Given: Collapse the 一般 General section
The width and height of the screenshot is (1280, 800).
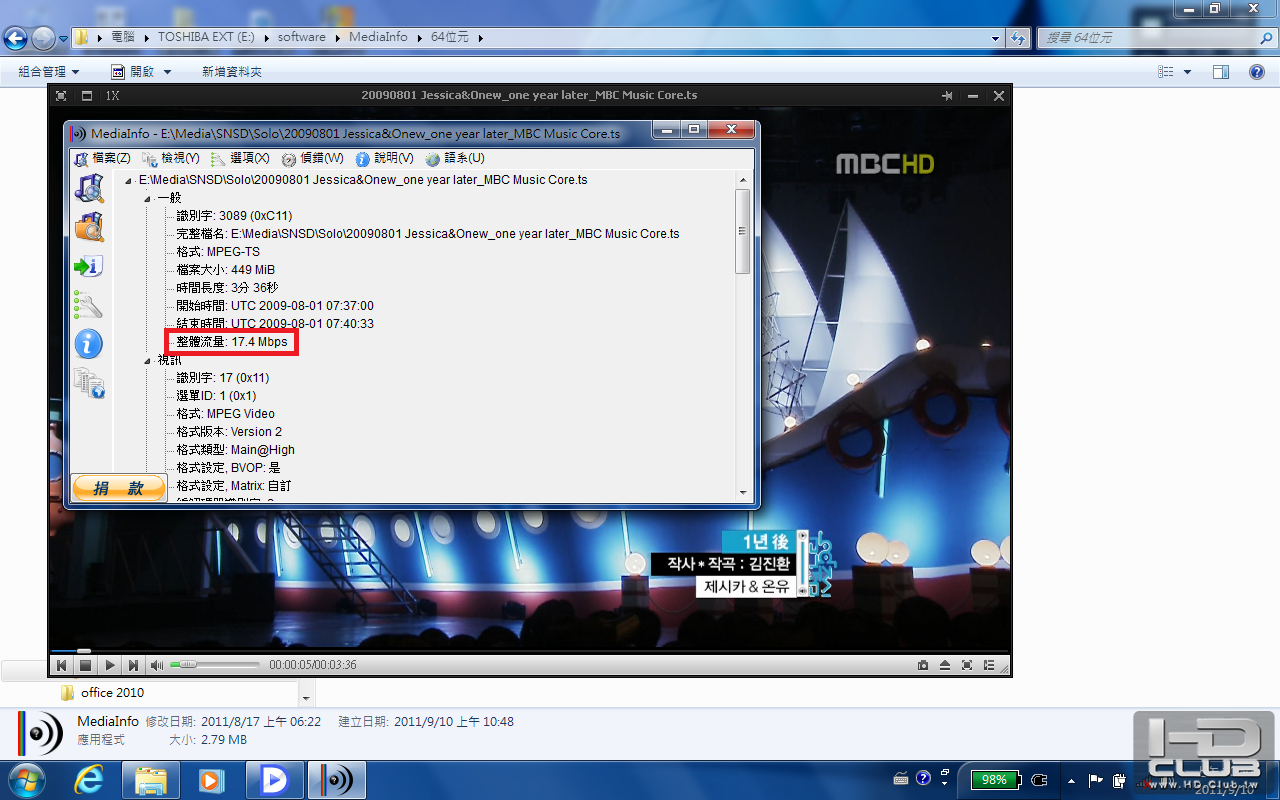Looking at the screenshot, I should tap(147, 199).
